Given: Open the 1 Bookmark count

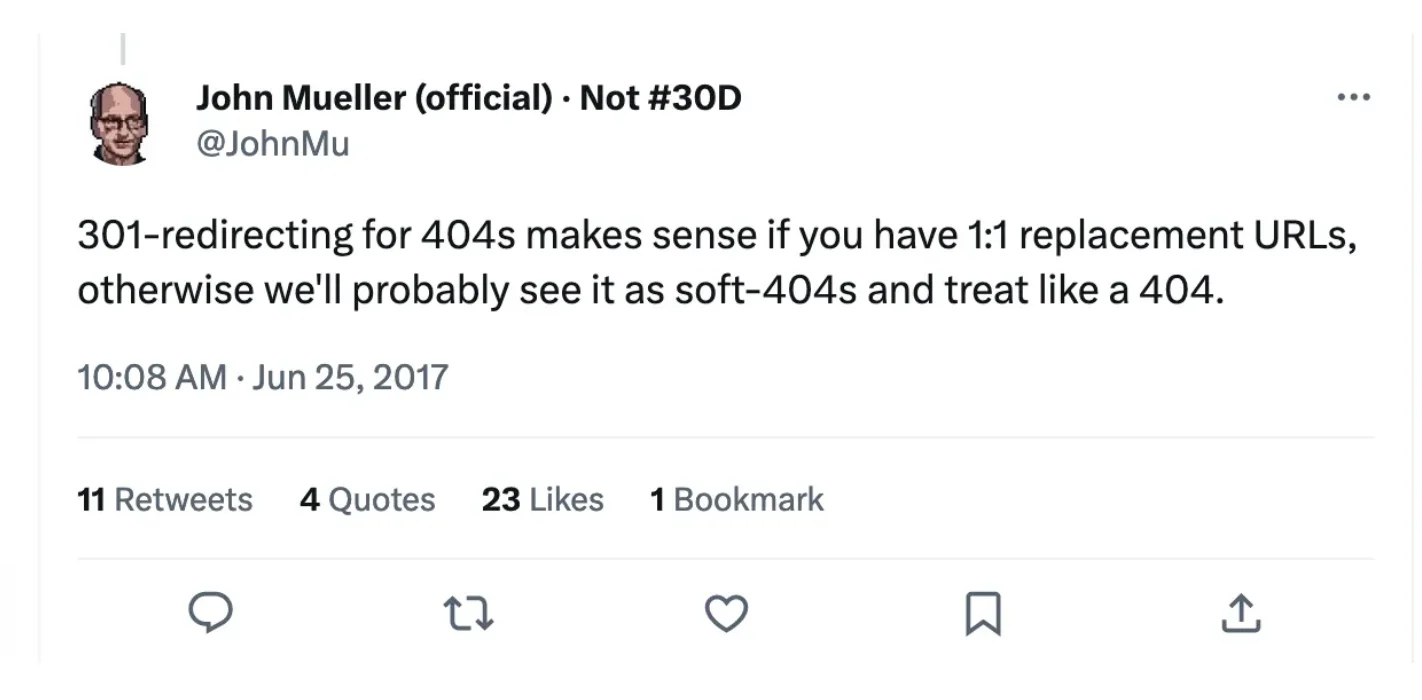Looking at the screenshot, I should (x=737, y=499).
